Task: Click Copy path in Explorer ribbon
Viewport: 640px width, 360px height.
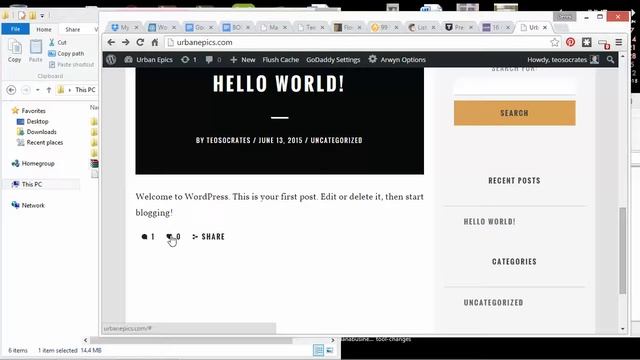Action: (x=66, y=53)
